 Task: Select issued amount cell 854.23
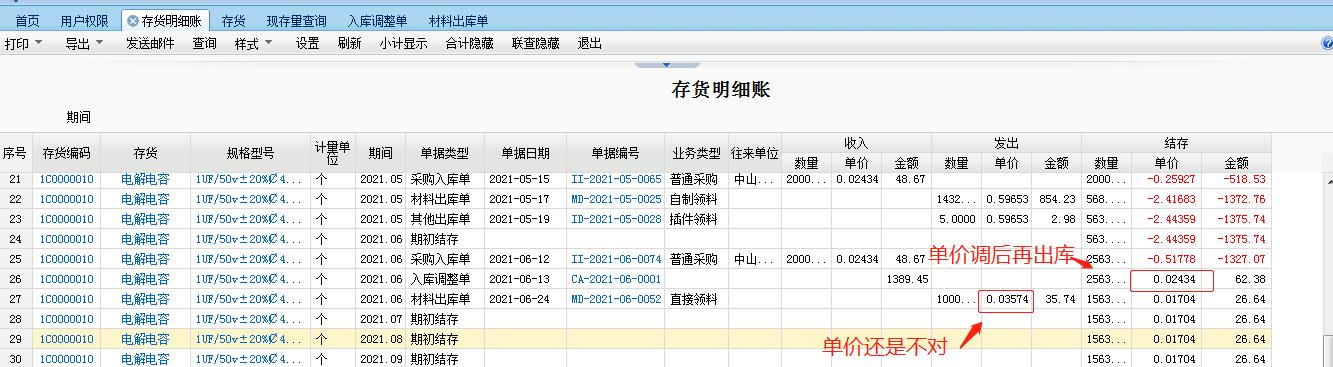(1056, 199)
